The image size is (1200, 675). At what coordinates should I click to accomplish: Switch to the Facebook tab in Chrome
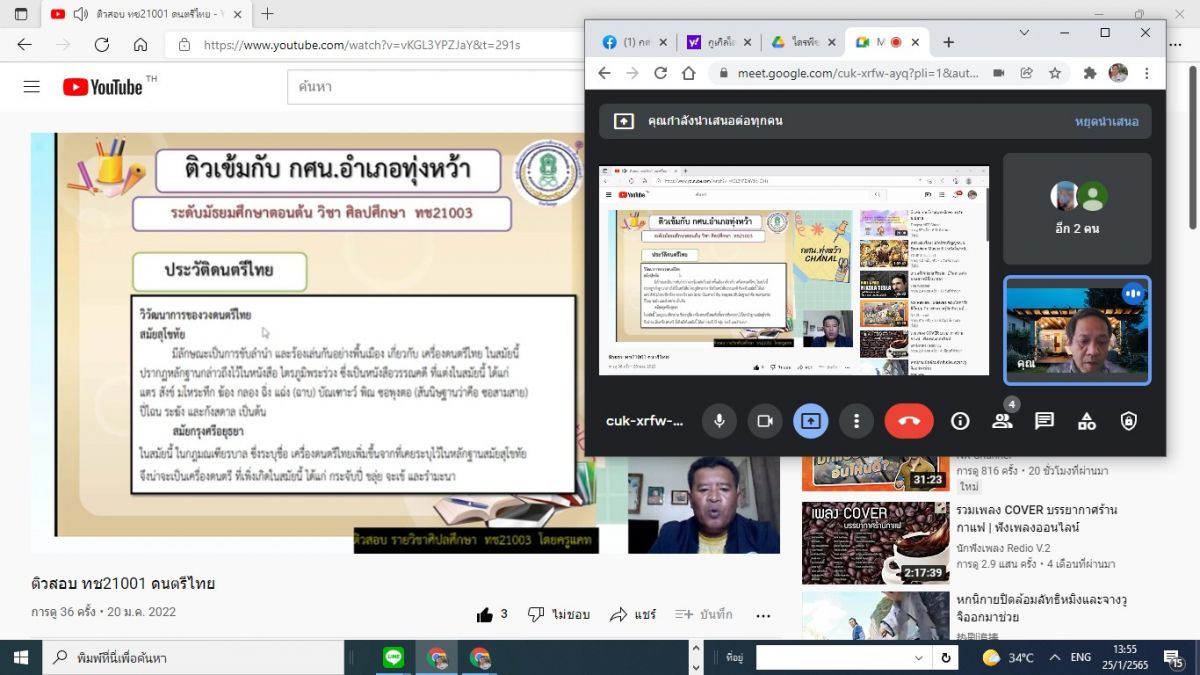[627, 42]
